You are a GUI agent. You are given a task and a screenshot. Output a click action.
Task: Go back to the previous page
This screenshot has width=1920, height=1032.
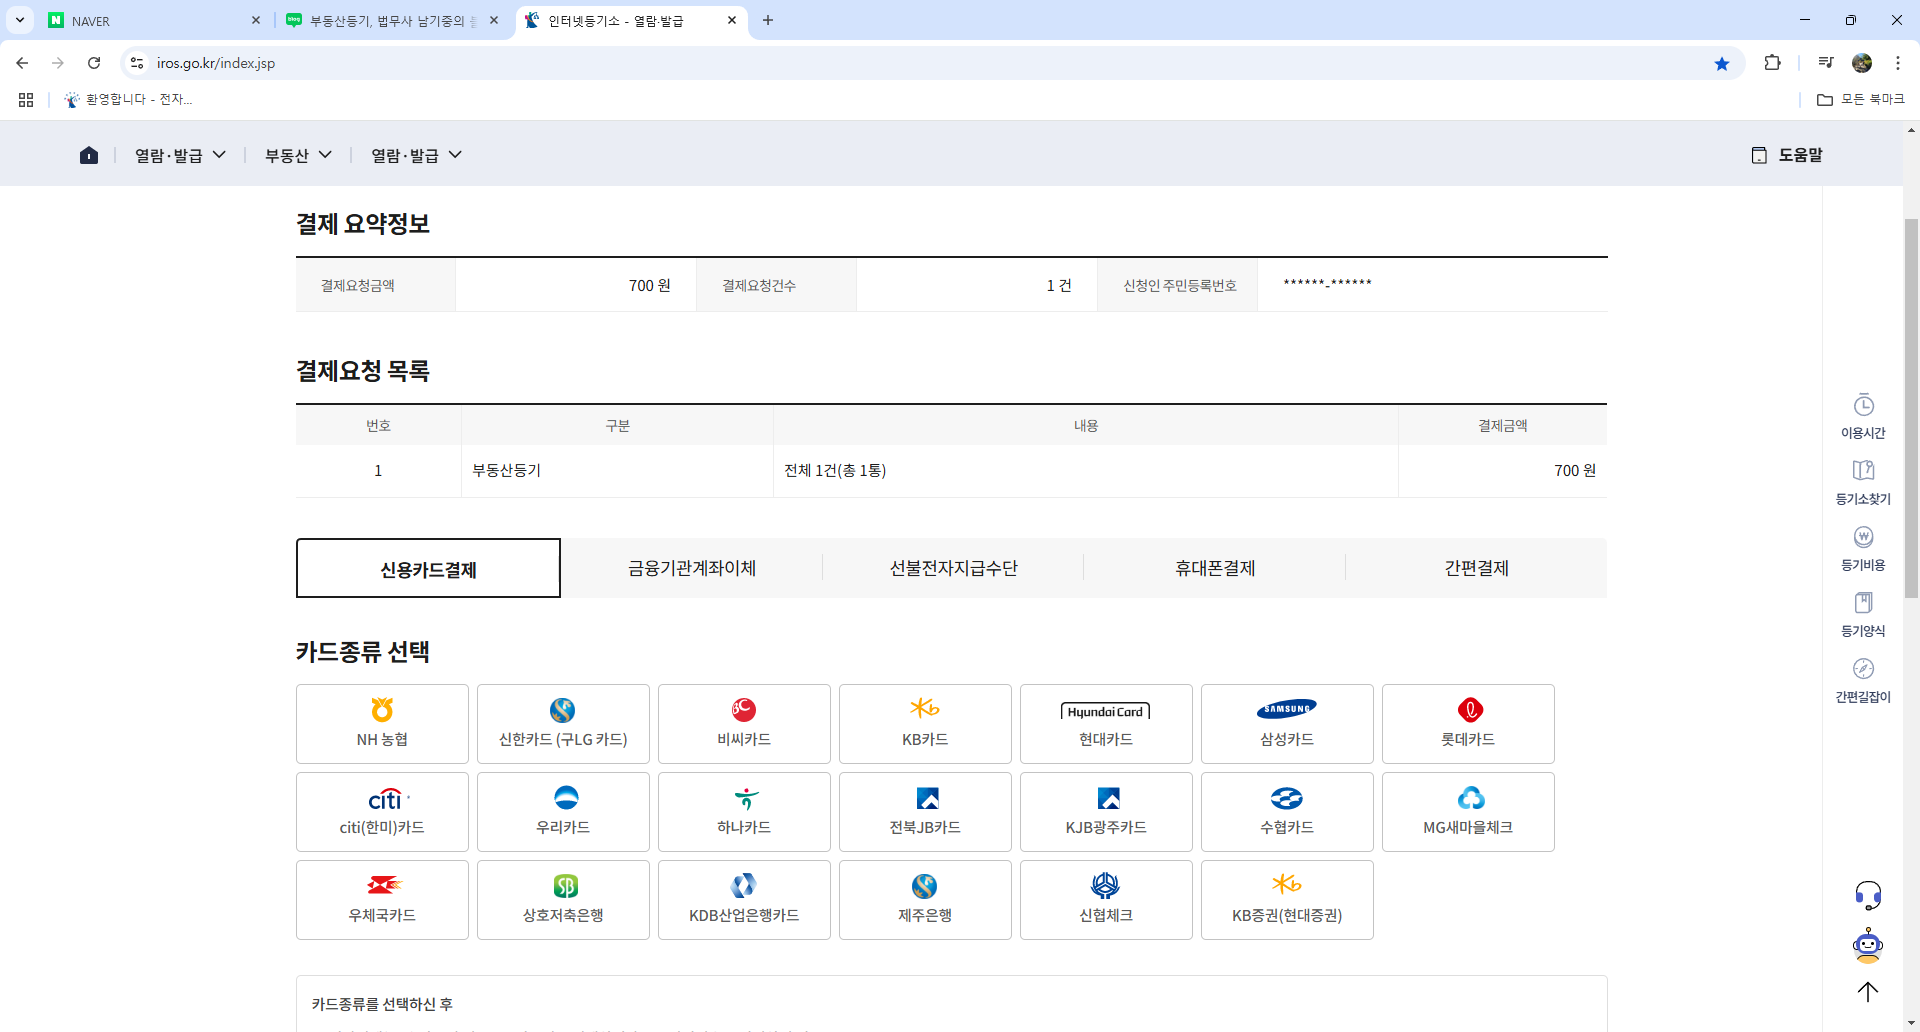22,63
